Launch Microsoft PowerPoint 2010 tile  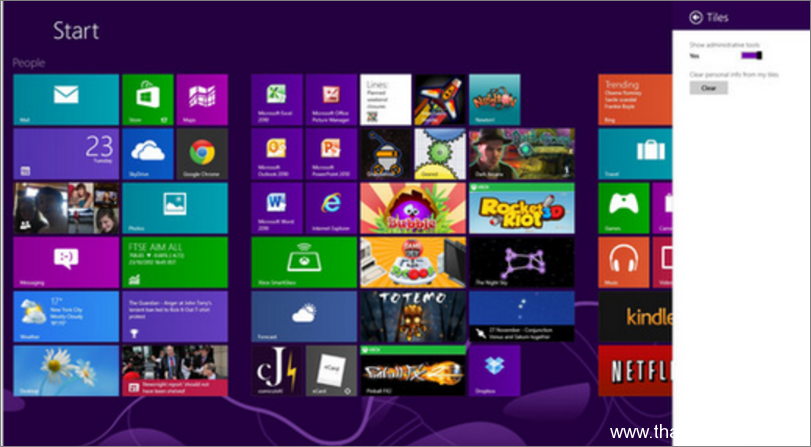pyautogui.click(x=331, y=153)
